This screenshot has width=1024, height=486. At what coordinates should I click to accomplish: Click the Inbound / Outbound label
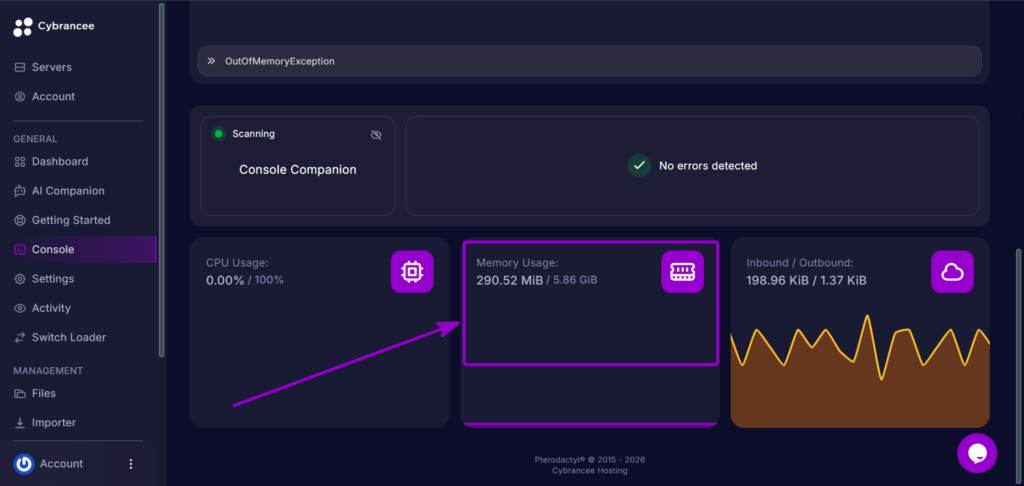tap(800, 263)
